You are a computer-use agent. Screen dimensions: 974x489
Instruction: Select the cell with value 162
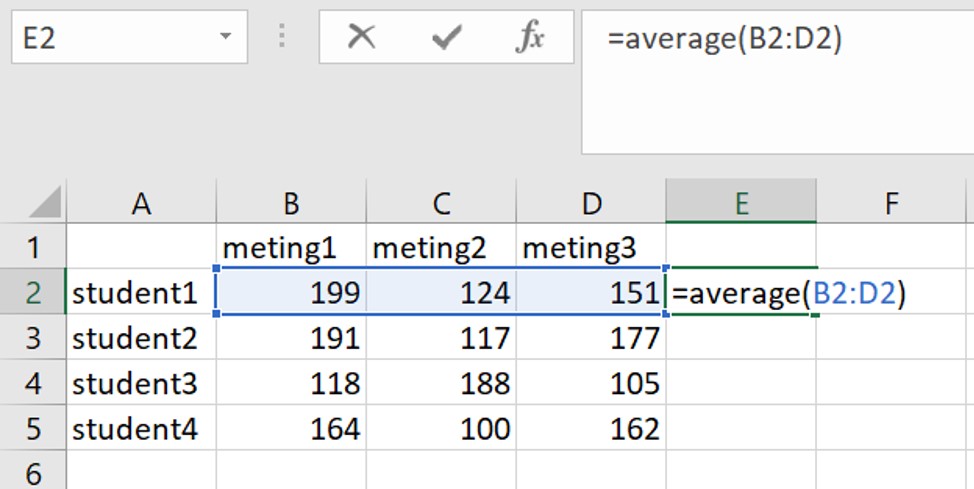pos(591,430)
